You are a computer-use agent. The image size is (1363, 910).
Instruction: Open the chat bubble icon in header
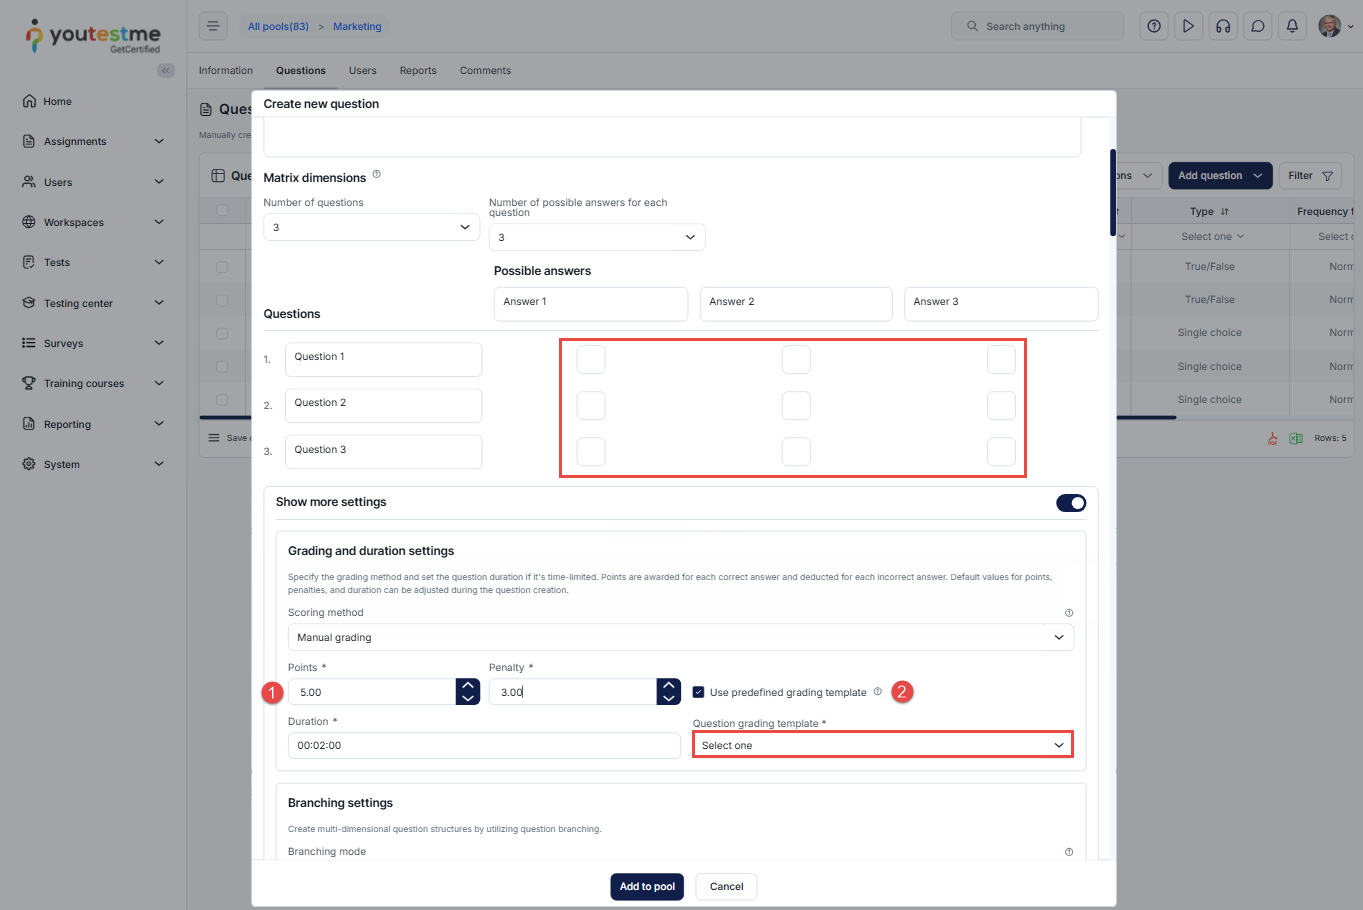pos(1258,27)
